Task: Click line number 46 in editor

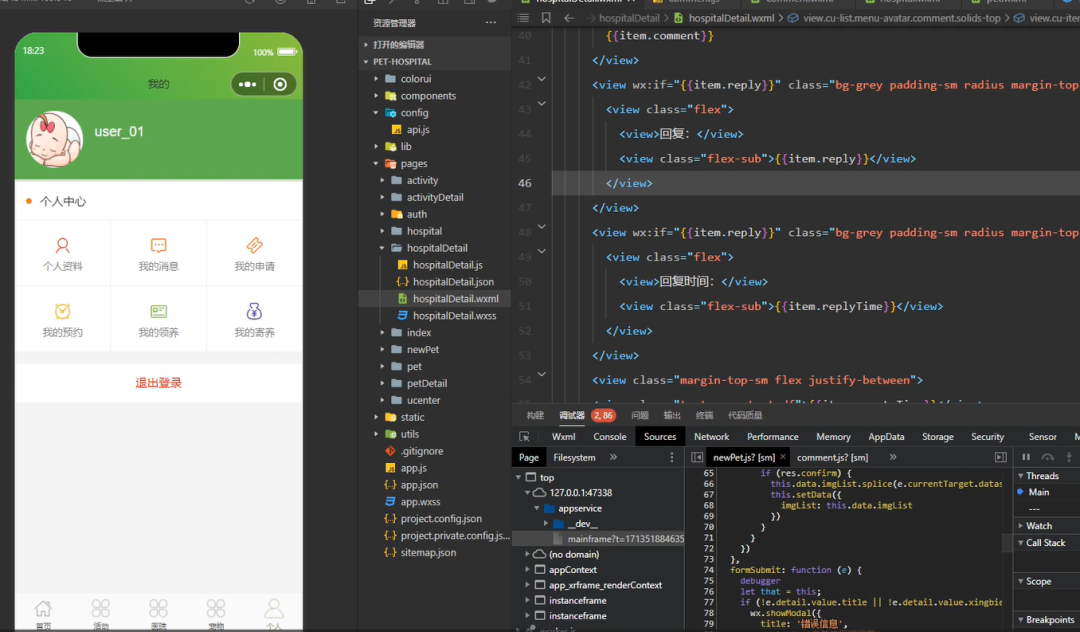Action: click(525, 183)
